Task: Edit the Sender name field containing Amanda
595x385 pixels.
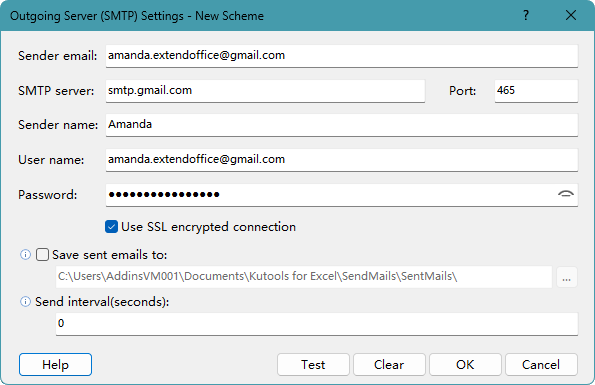Action: (x=342, y=125)
